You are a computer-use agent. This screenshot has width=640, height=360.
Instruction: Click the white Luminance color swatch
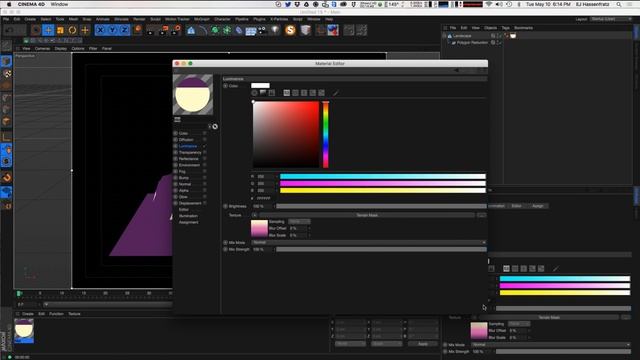pos(260,86)
